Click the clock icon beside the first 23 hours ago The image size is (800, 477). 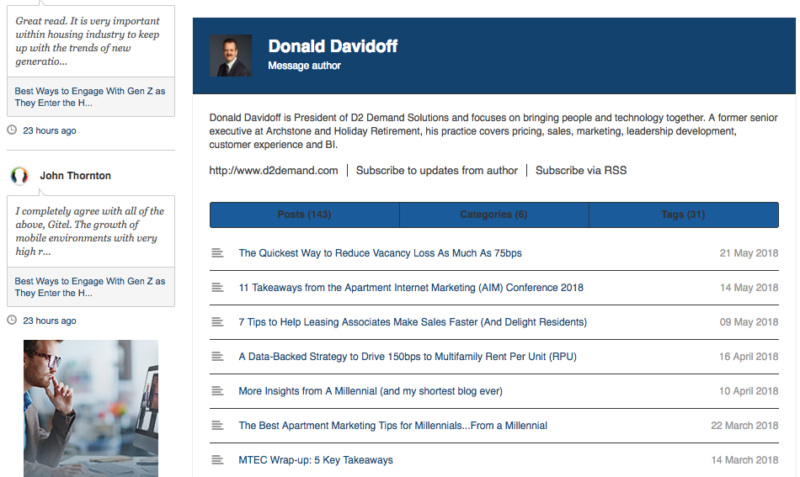point(12,130)
